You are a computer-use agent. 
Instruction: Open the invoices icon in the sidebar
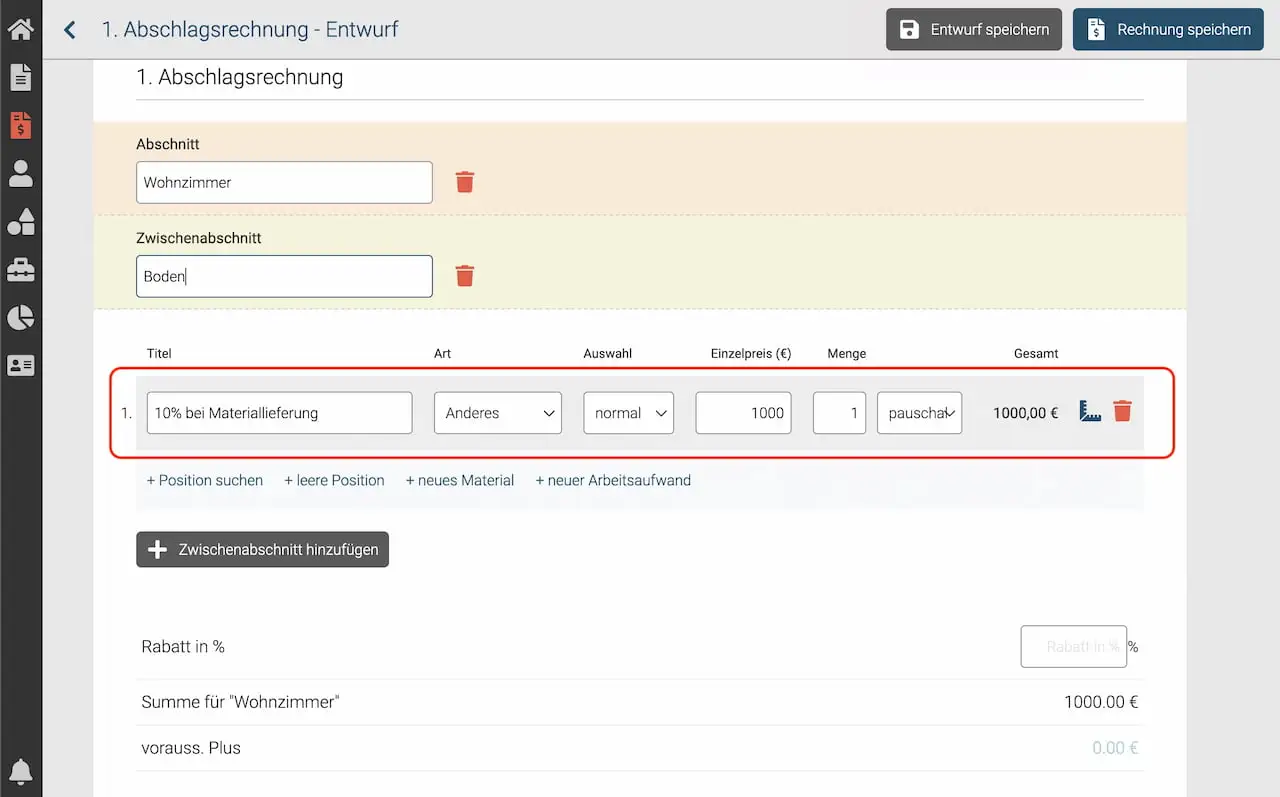pyautogui.click(x=21, y=125)
